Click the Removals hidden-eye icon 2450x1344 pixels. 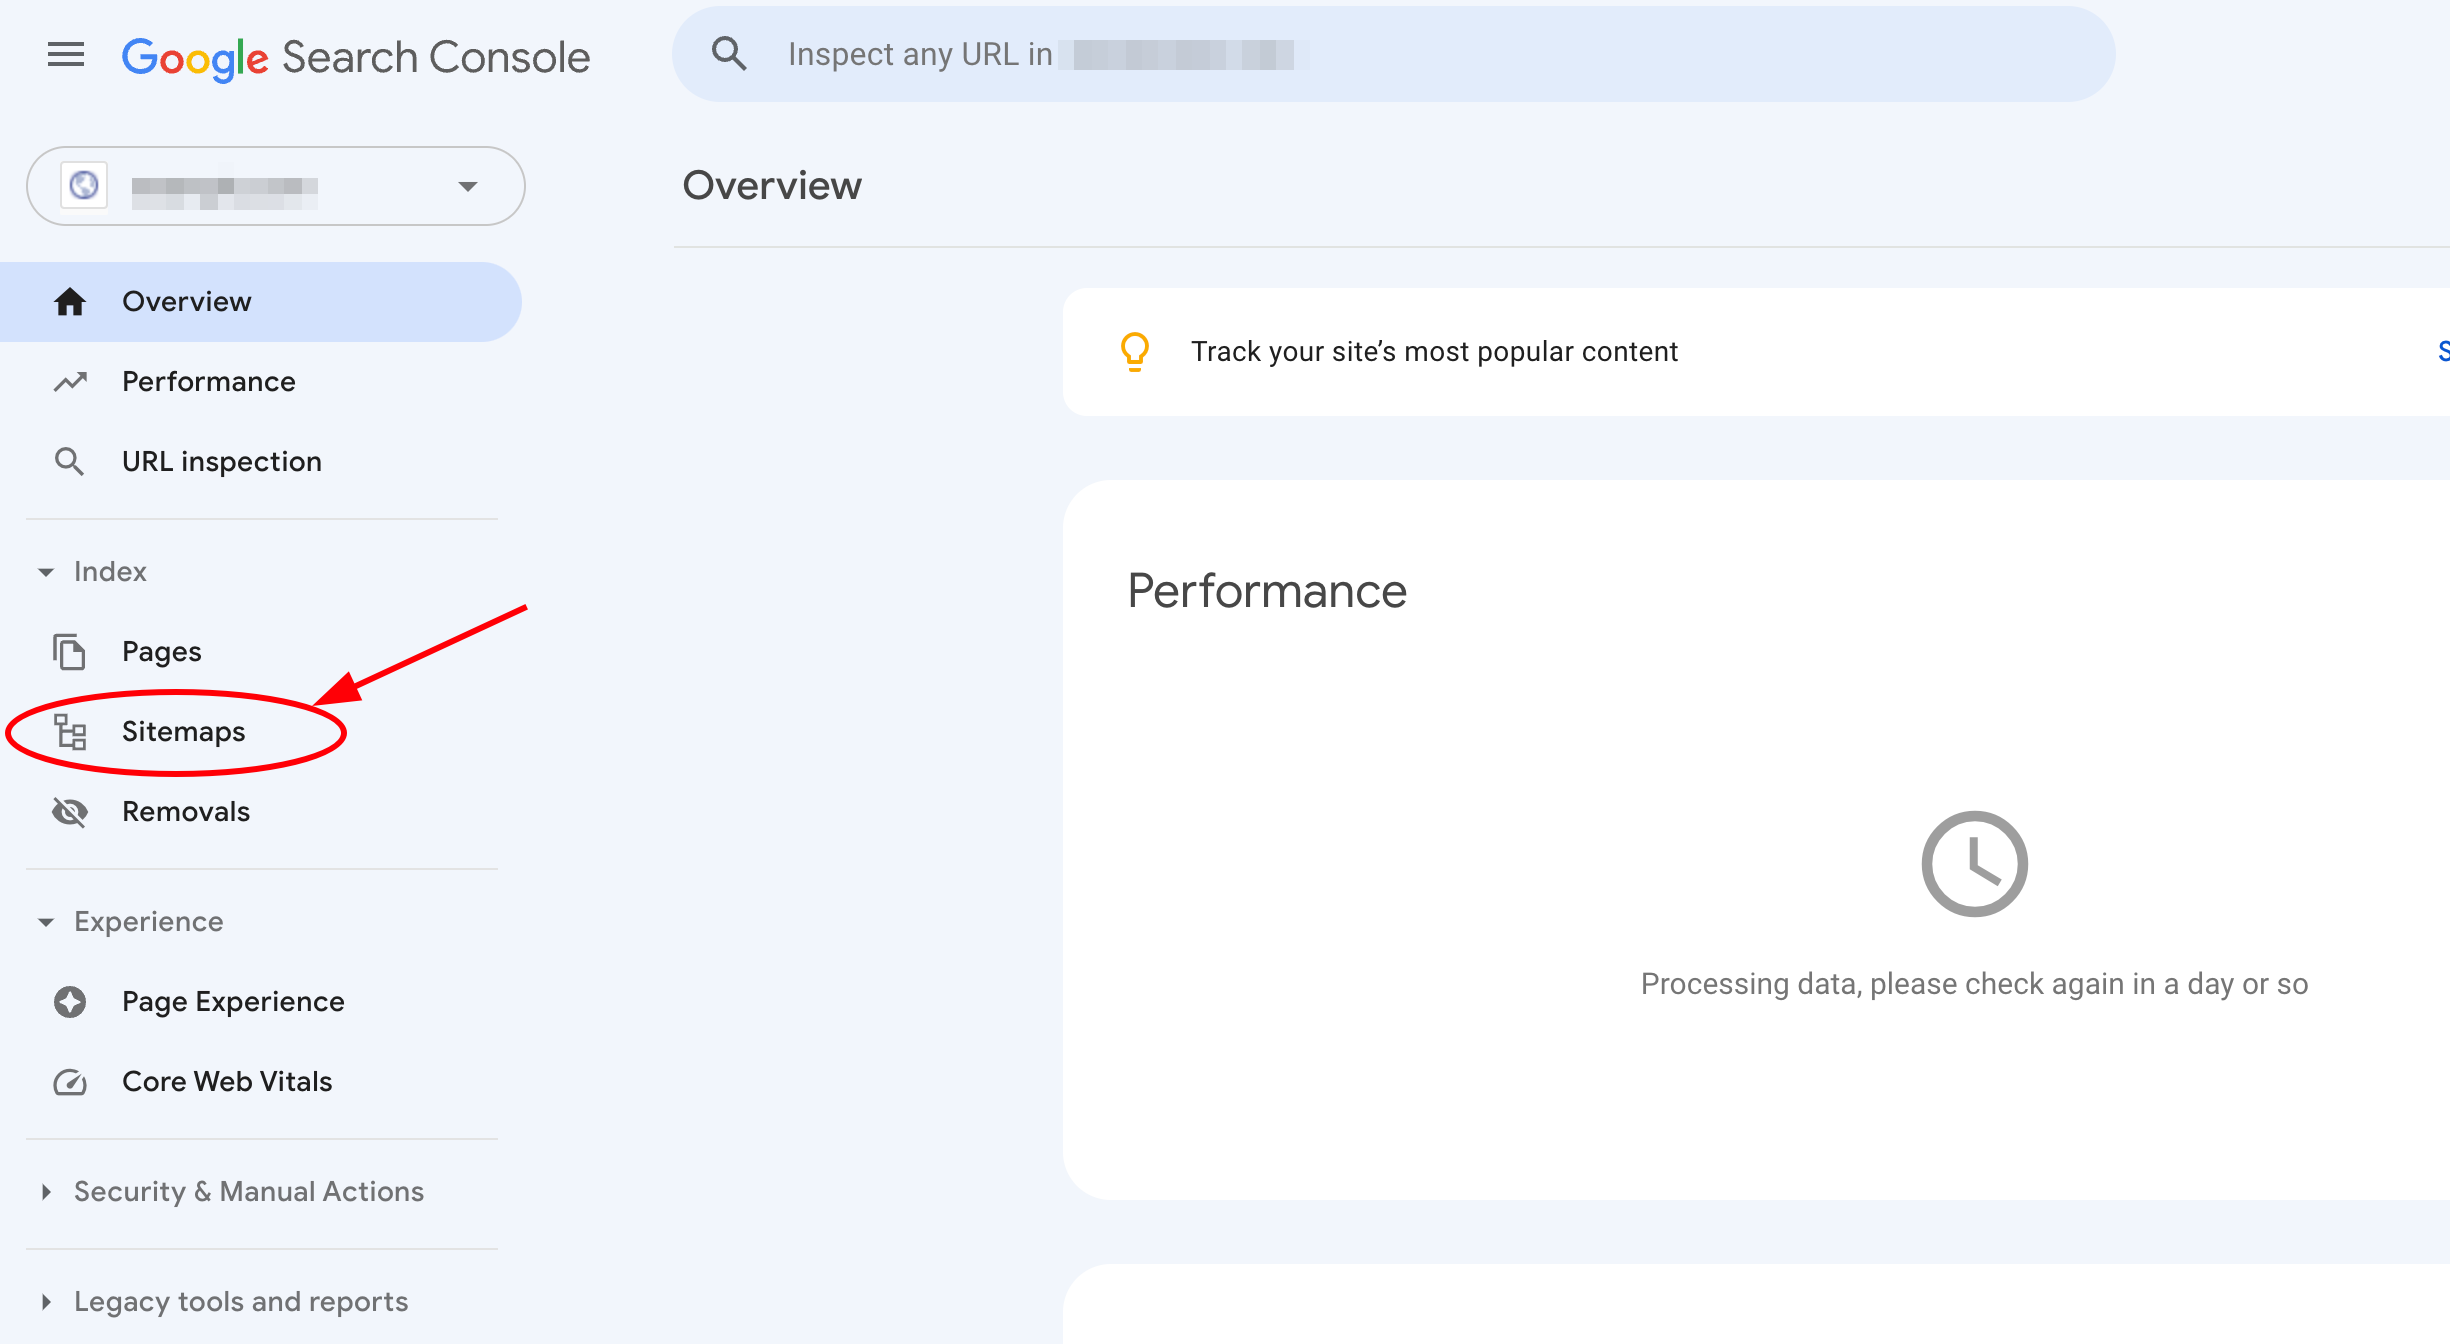(70, 811)
